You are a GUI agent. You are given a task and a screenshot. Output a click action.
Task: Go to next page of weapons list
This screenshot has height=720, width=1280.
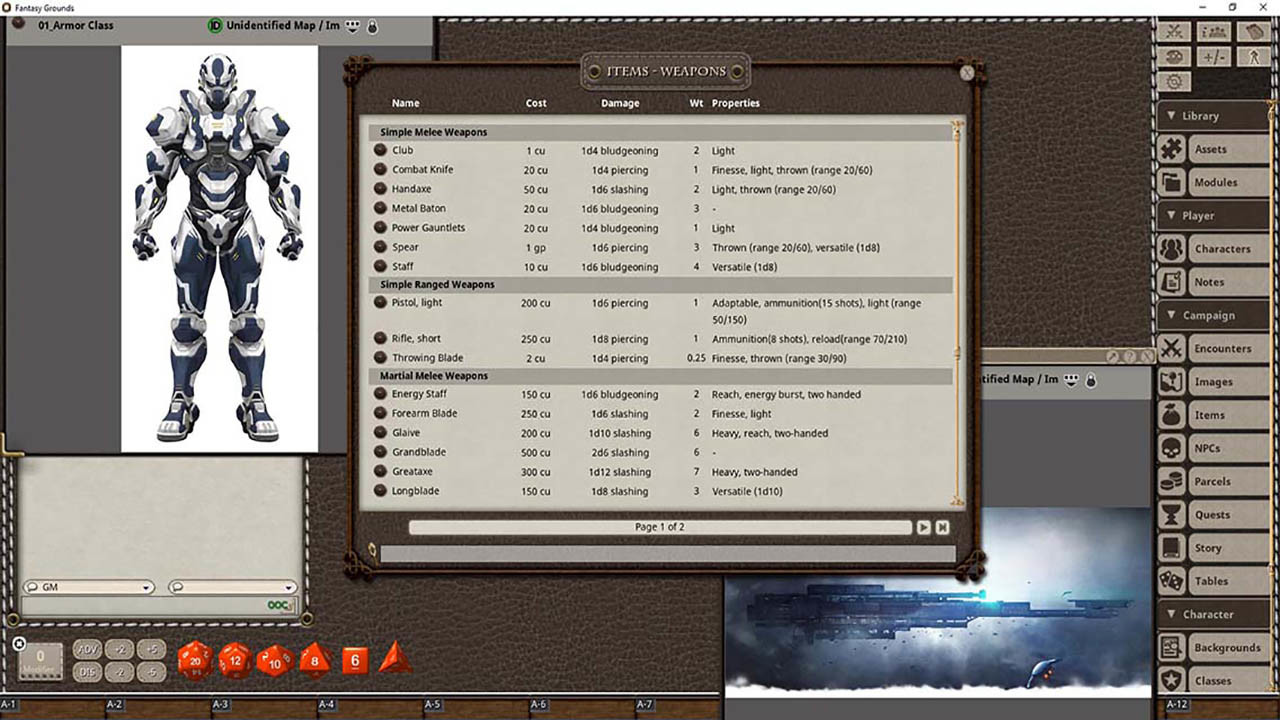923,526
